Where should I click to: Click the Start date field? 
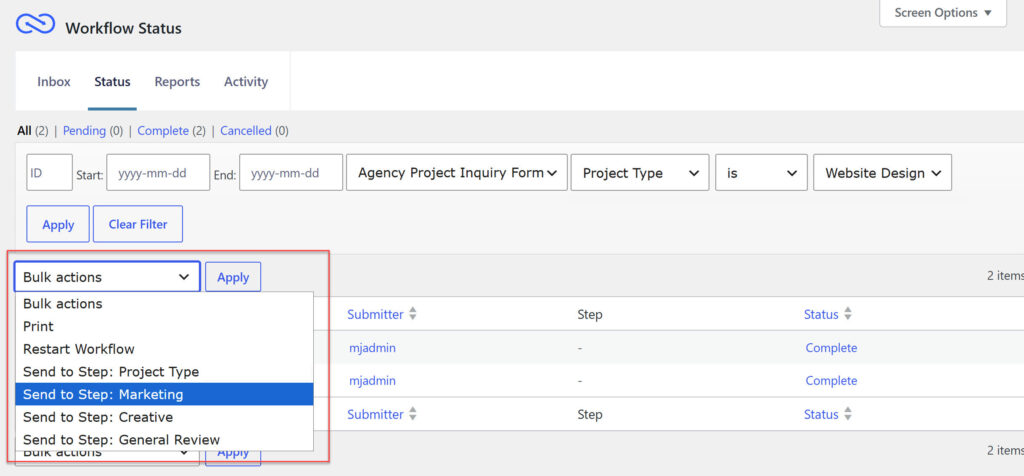158,172
